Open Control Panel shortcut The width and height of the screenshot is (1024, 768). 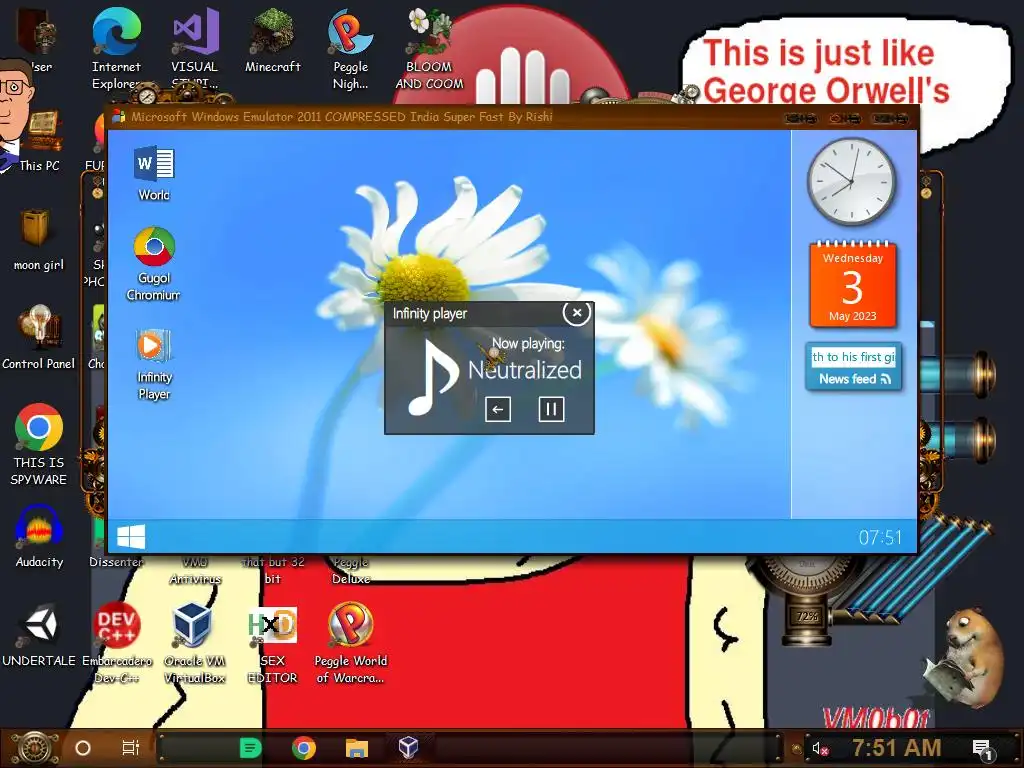tap(39, 338)
